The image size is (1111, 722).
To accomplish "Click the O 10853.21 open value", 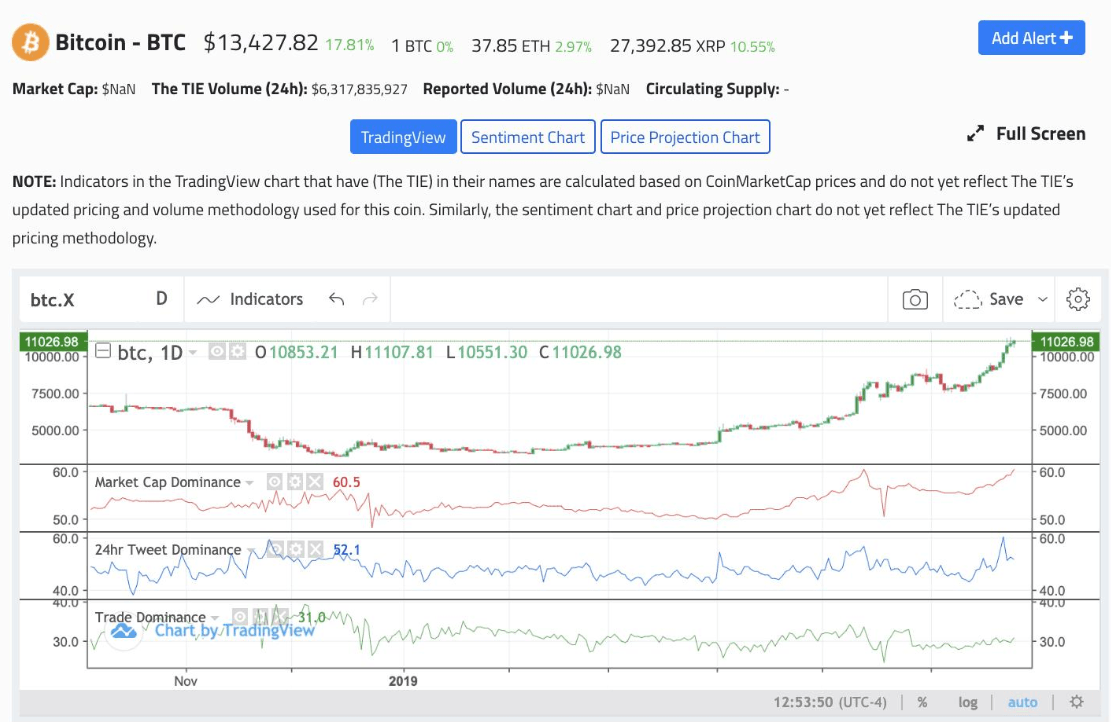I will click(x=296, y=352).
